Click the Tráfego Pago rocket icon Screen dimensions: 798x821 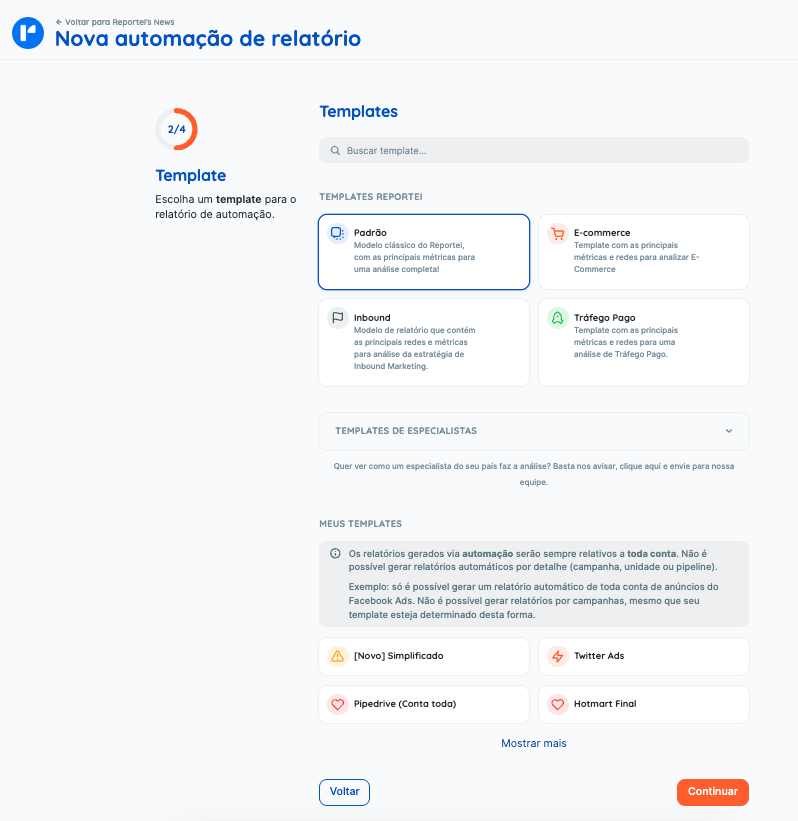point(558,318)
